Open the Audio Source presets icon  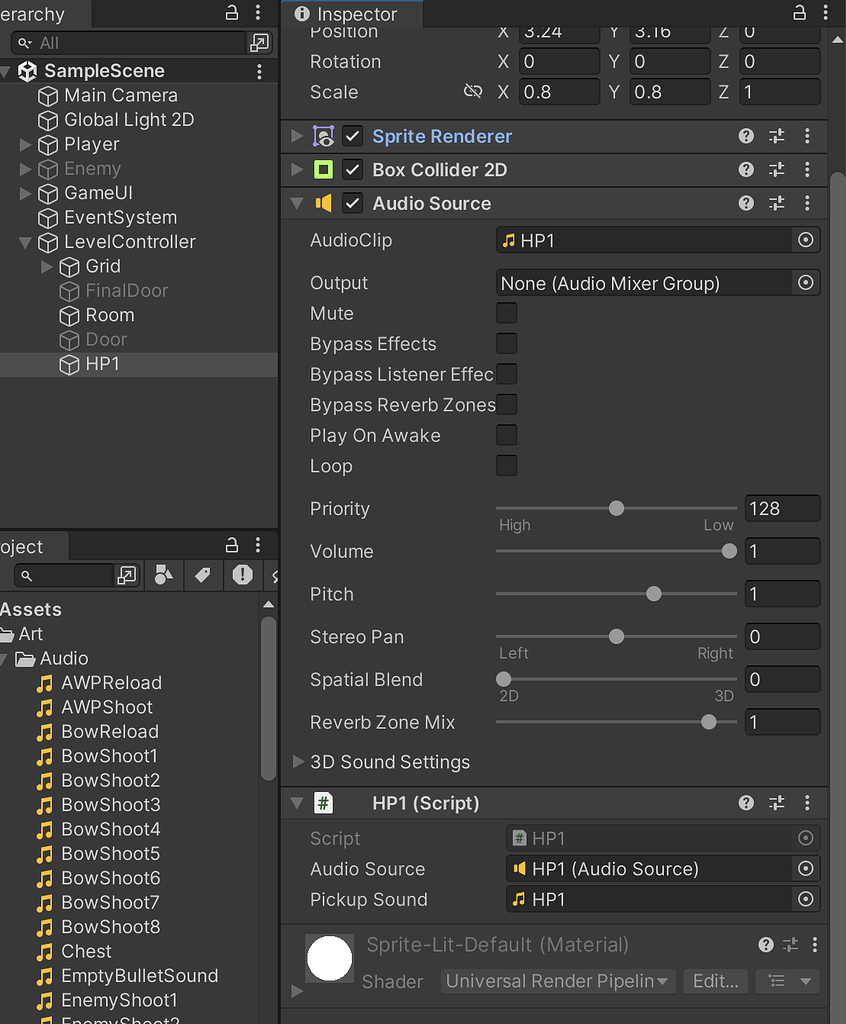pos(777,203)
